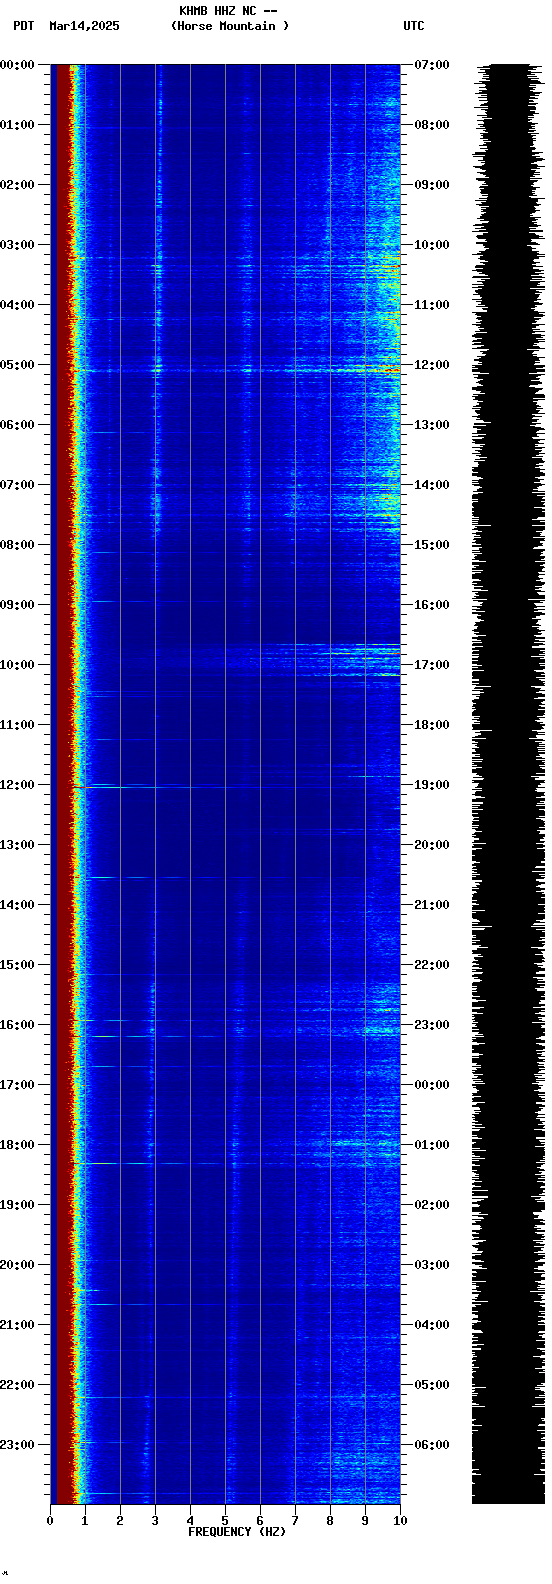
Task: Click the 05:00 PDT time label
Action: (17, 365)
